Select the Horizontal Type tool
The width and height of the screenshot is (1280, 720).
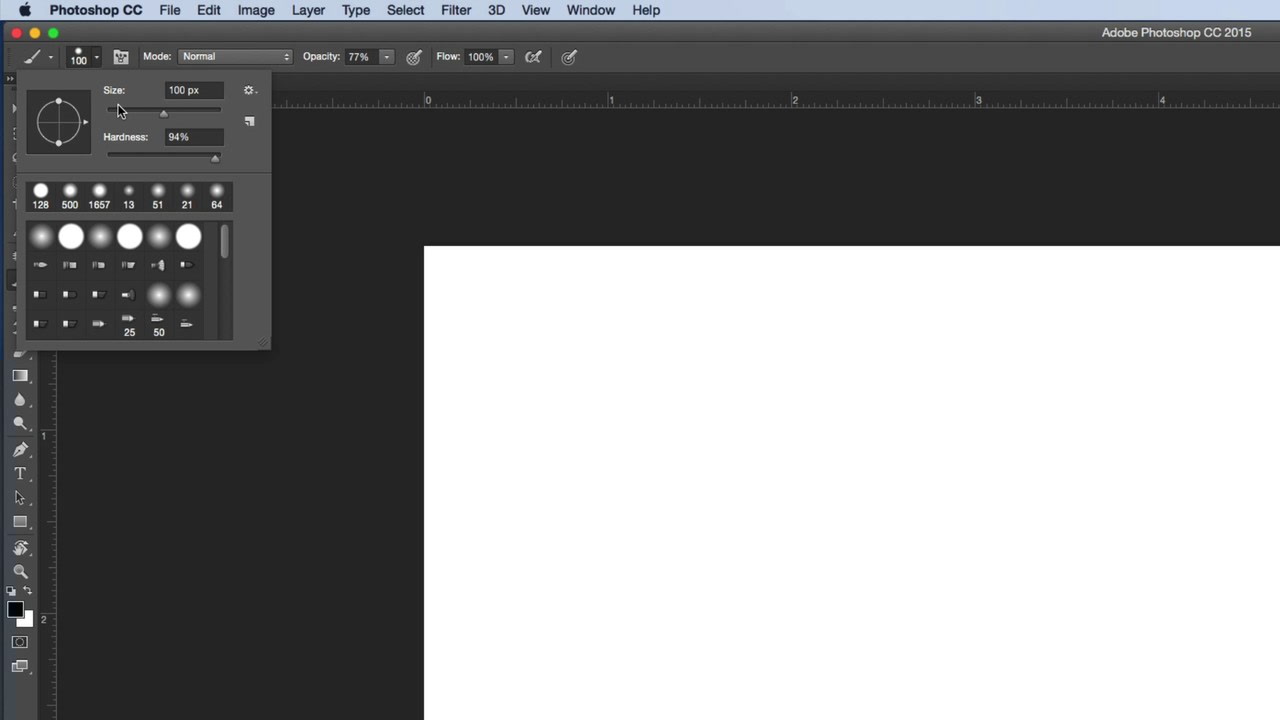click(20, 473)
